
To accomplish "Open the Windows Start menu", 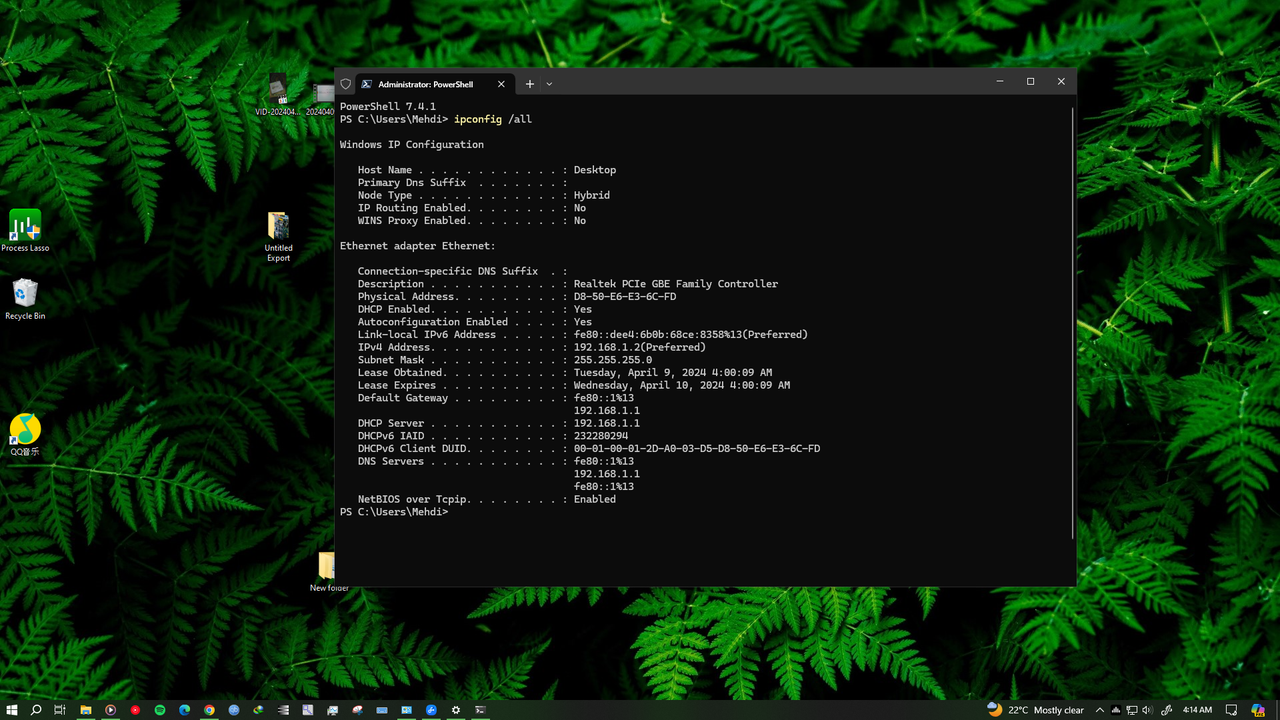I will [x=11, y=710].
